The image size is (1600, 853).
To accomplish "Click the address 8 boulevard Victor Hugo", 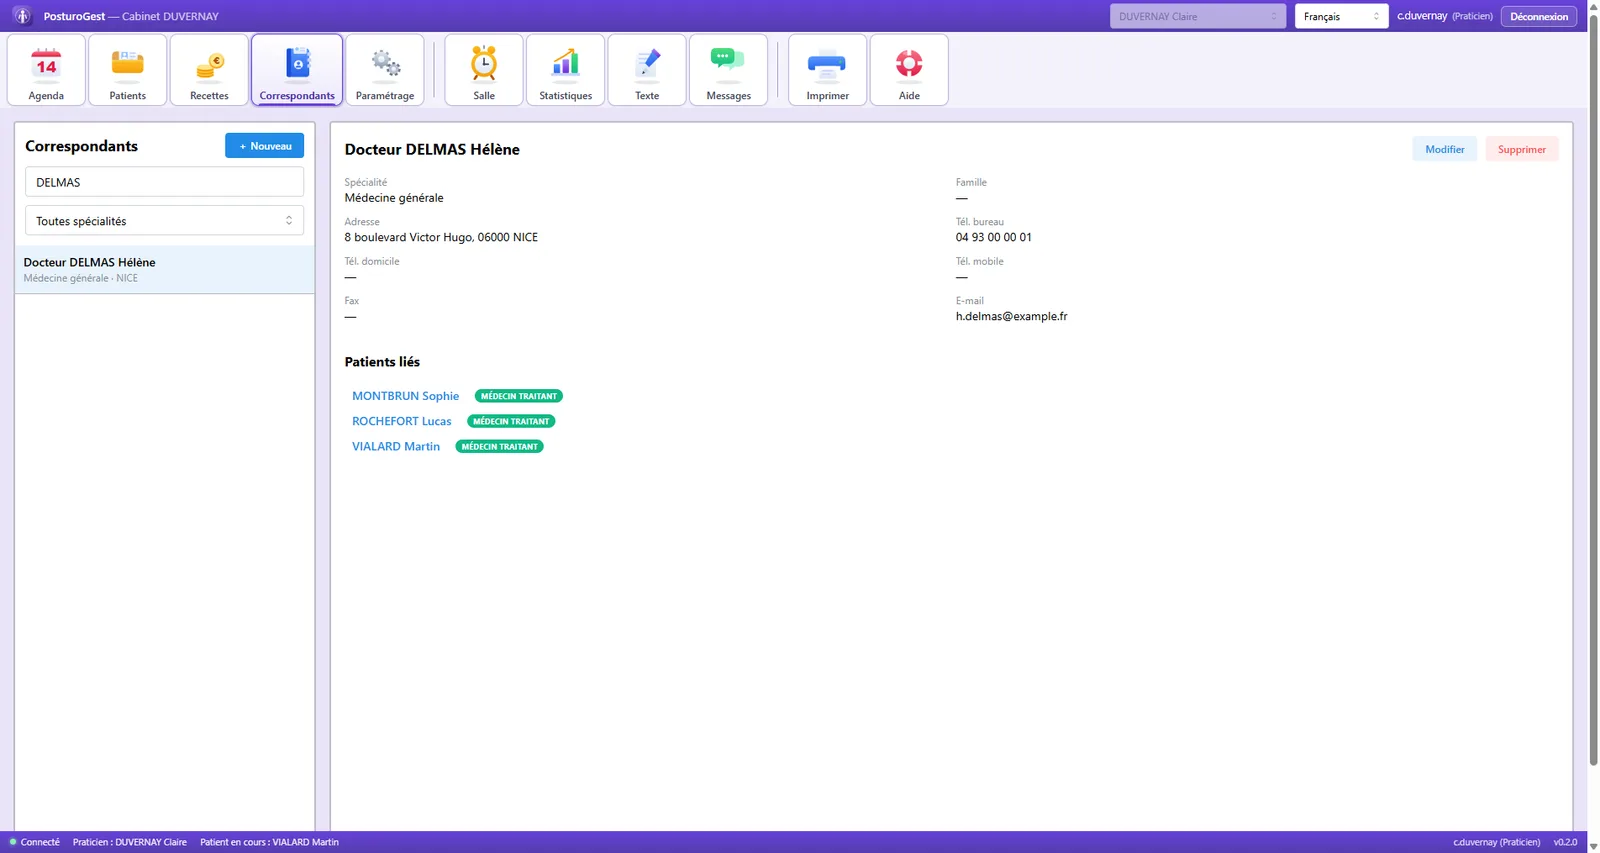I will click(x=441, y=237).
